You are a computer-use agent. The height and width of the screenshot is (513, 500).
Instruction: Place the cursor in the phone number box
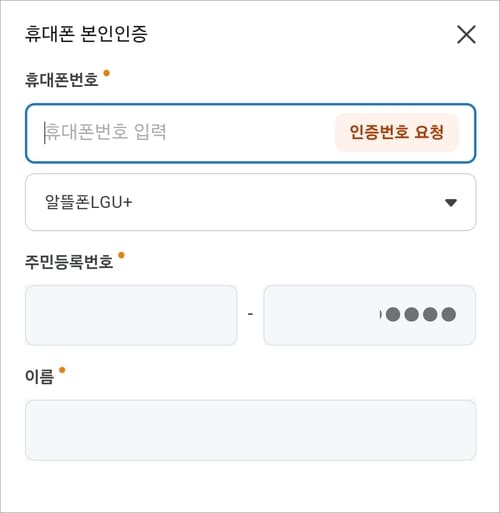click(187, 133)
